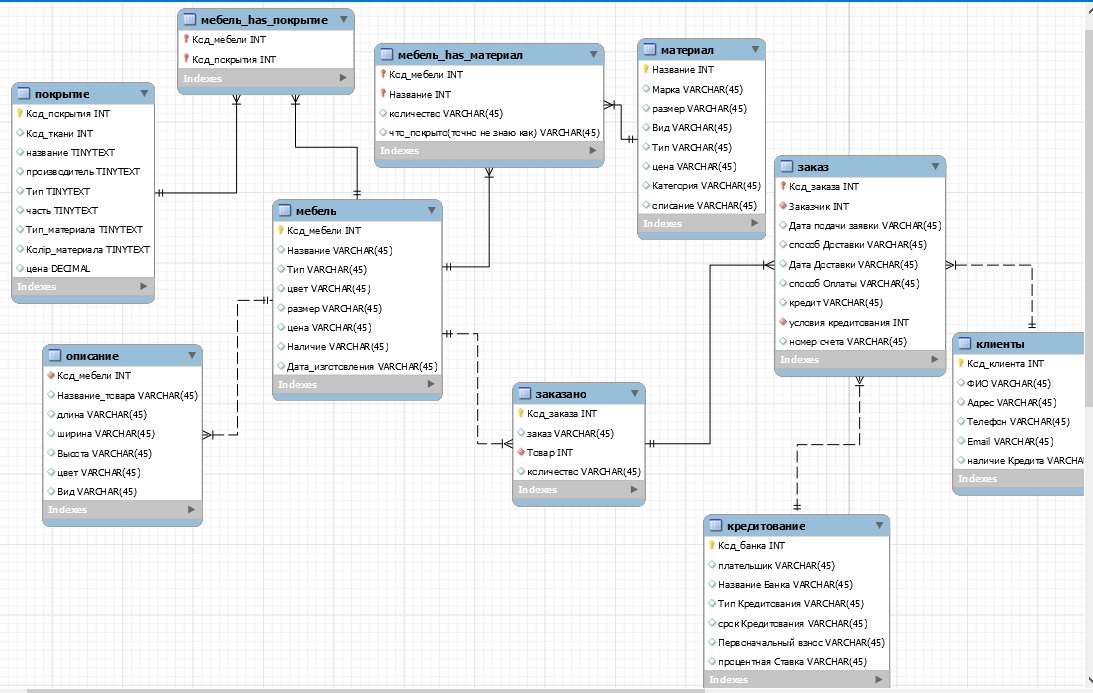Click the table icon in материал header
Viewport: 1093px width, 693px height.
click(x=650, y=50)
